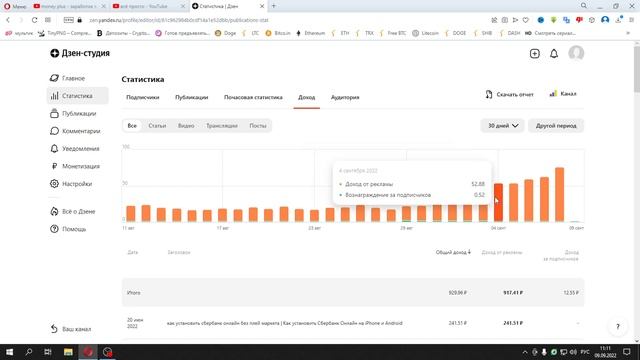Switch to the Подписчики tab

(142, 97)
